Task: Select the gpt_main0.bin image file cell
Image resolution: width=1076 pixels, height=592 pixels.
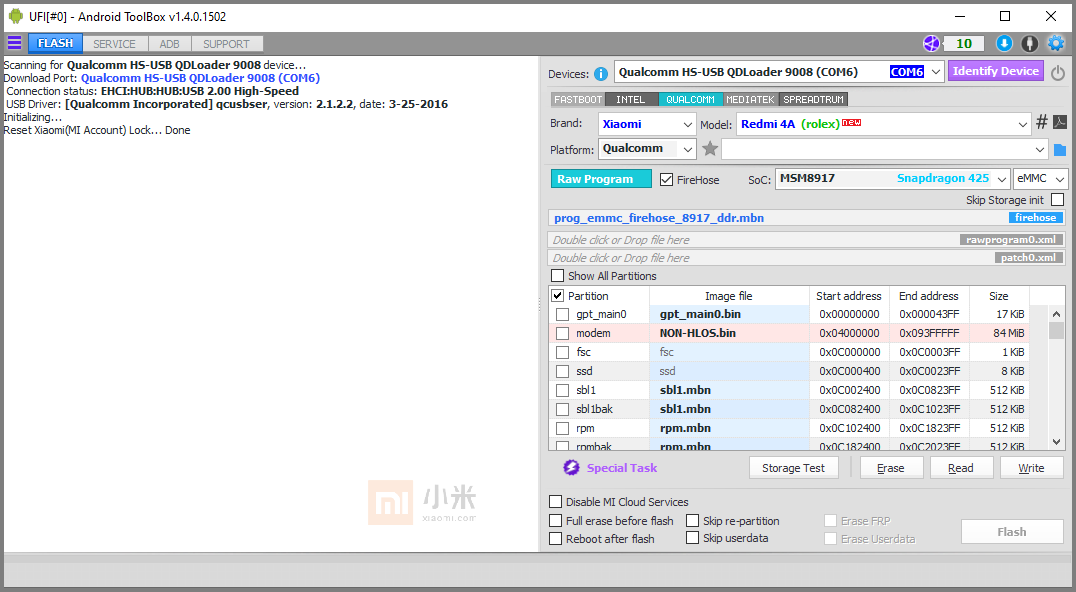Action: click(729, 314)
